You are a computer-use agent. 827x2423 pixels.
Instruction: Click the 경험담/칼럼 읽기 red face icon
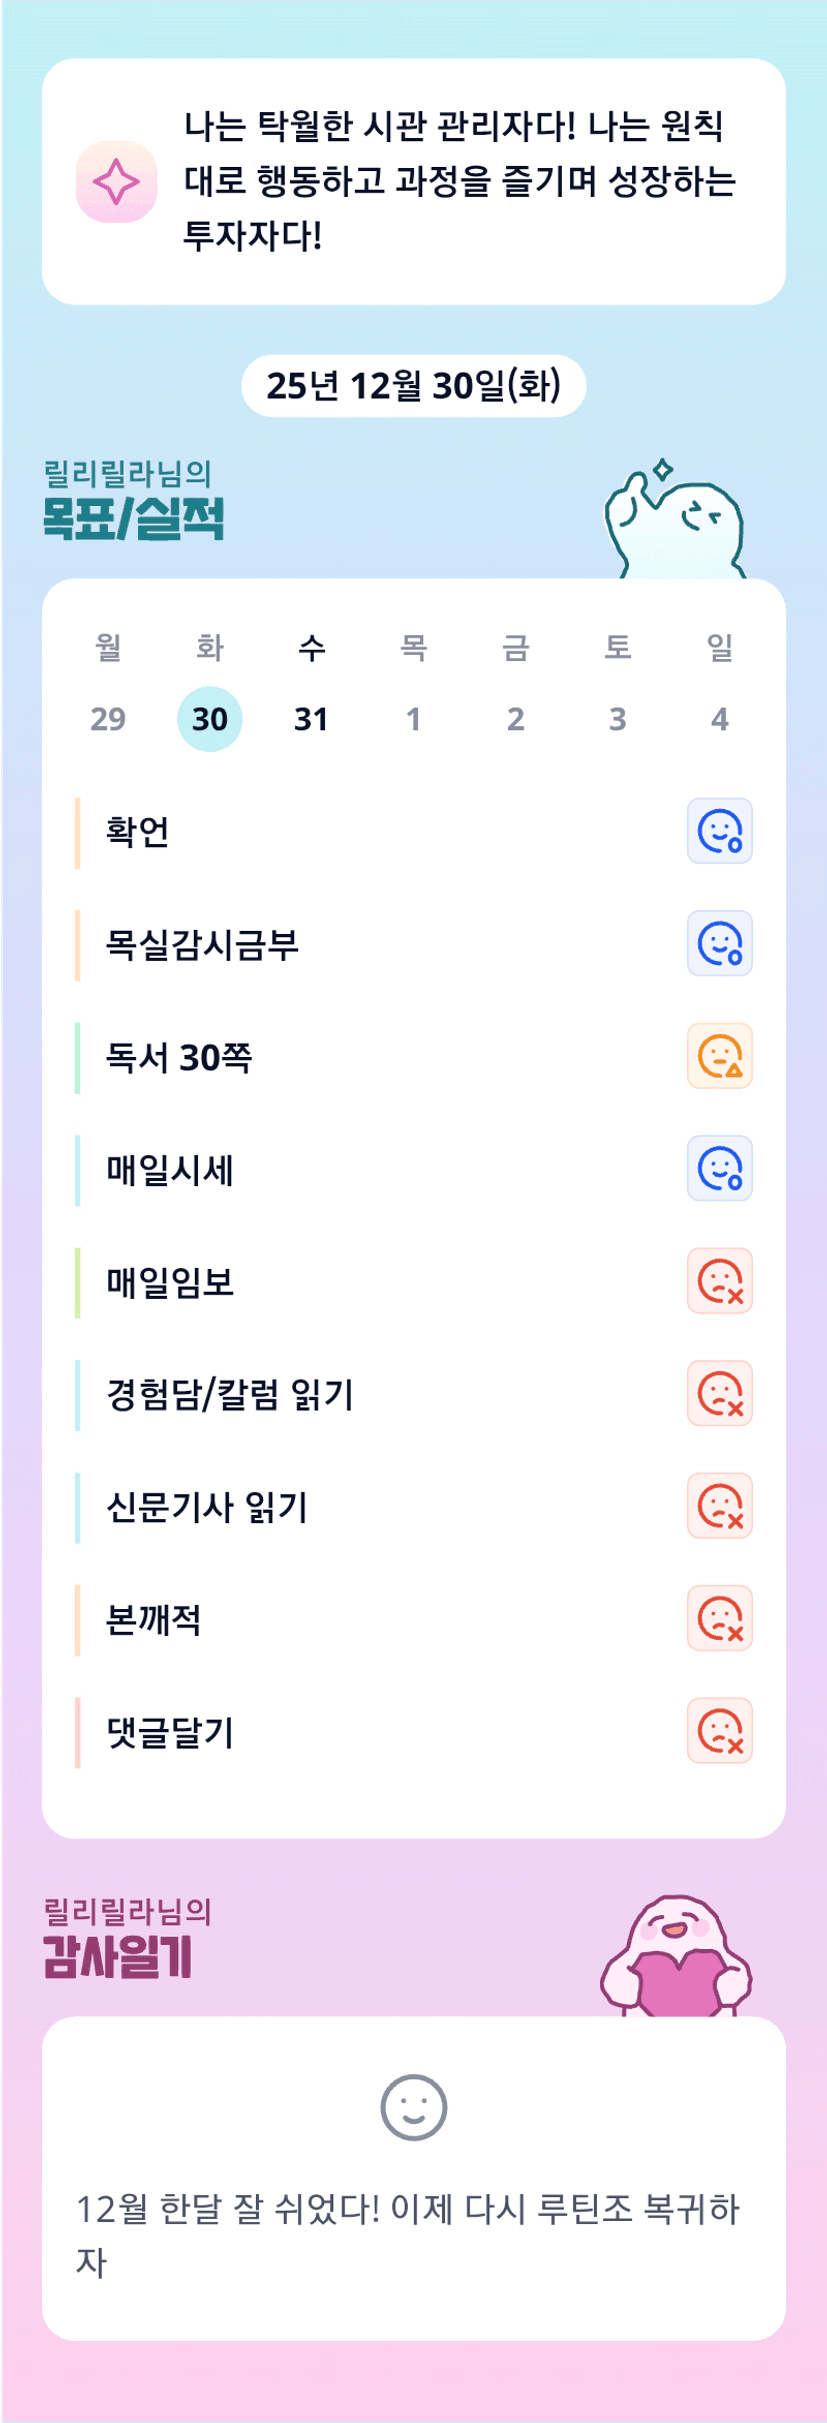coord(719,1393)
